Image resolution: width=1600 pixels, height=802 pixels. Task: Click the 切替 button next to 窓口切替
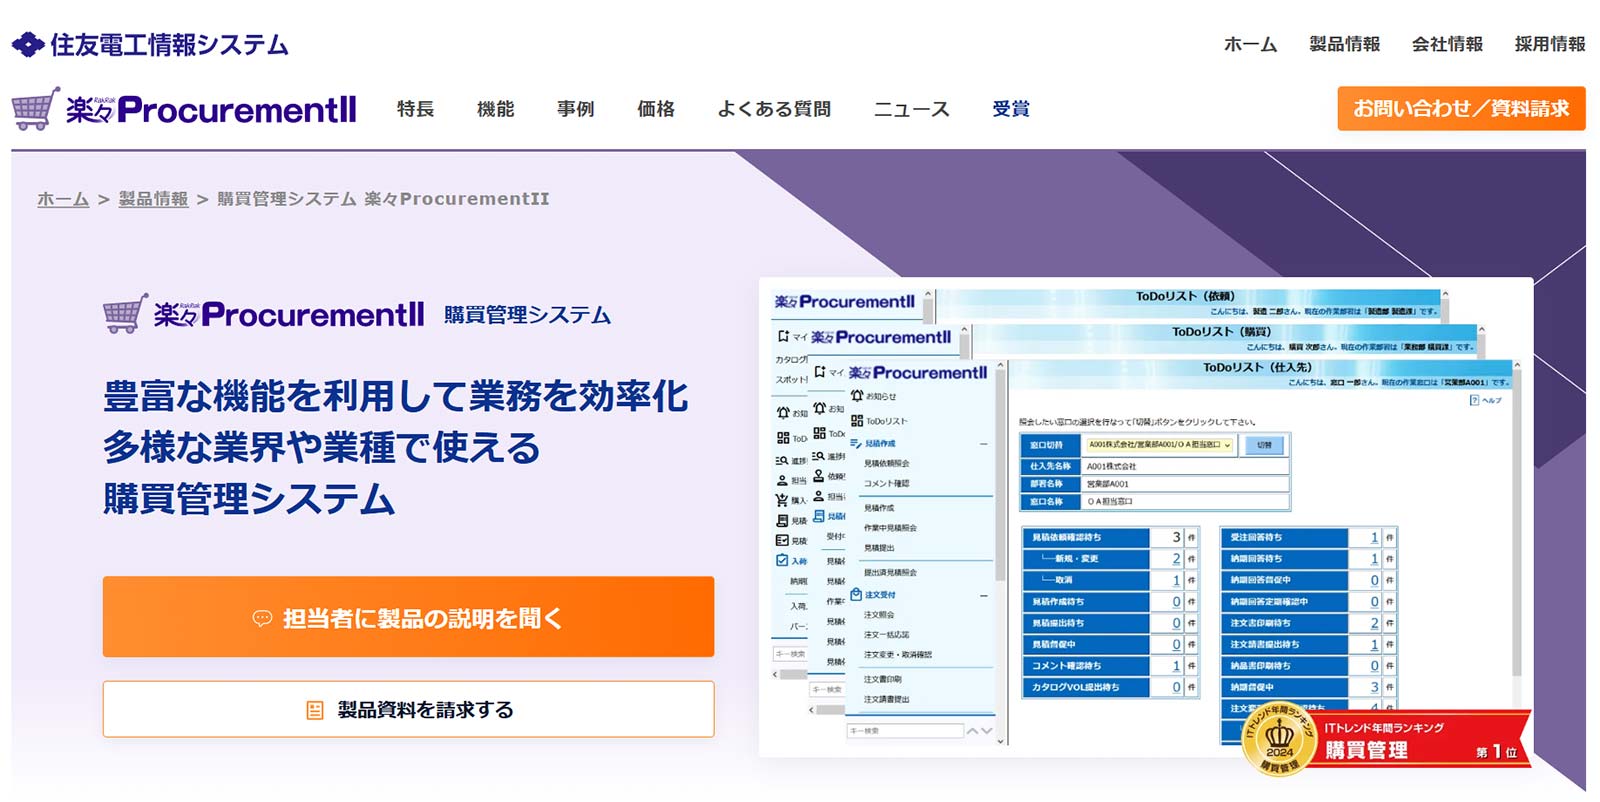(x=1265, y=445)
